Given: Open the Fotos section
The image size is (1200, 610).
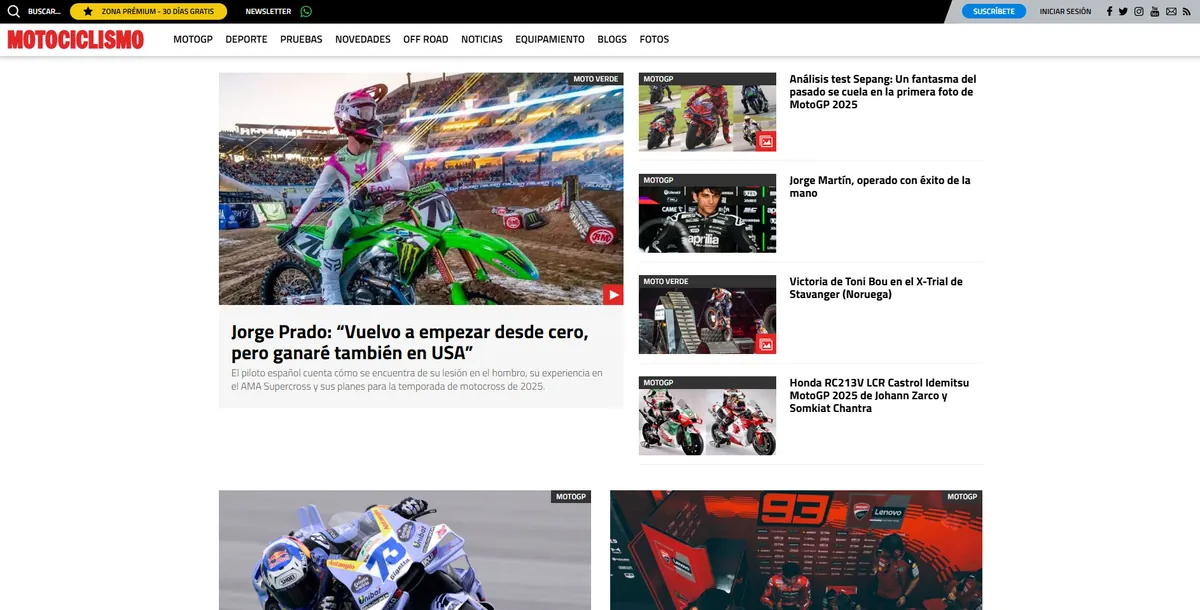Looking at the screenshot, I should coord(654,39).
